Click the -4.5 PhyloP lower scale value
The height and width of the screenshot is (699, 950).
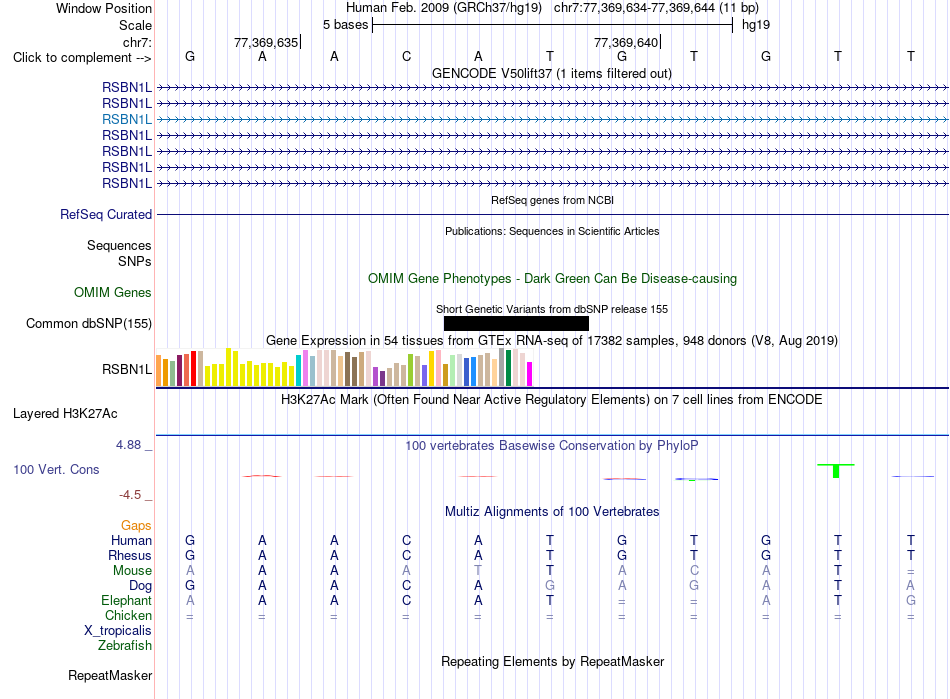(x=130, y=495)
